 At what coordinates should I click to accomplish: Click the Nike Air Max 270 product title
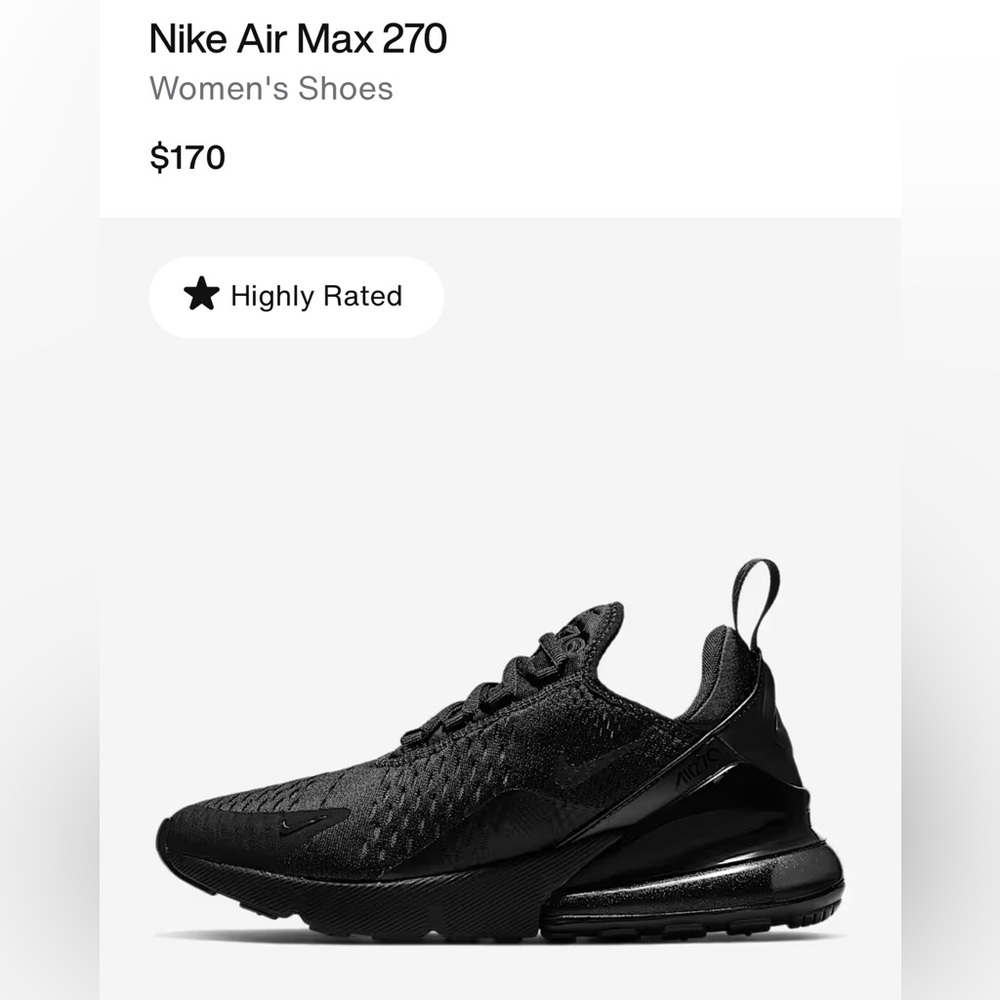(x=300, y=37)
